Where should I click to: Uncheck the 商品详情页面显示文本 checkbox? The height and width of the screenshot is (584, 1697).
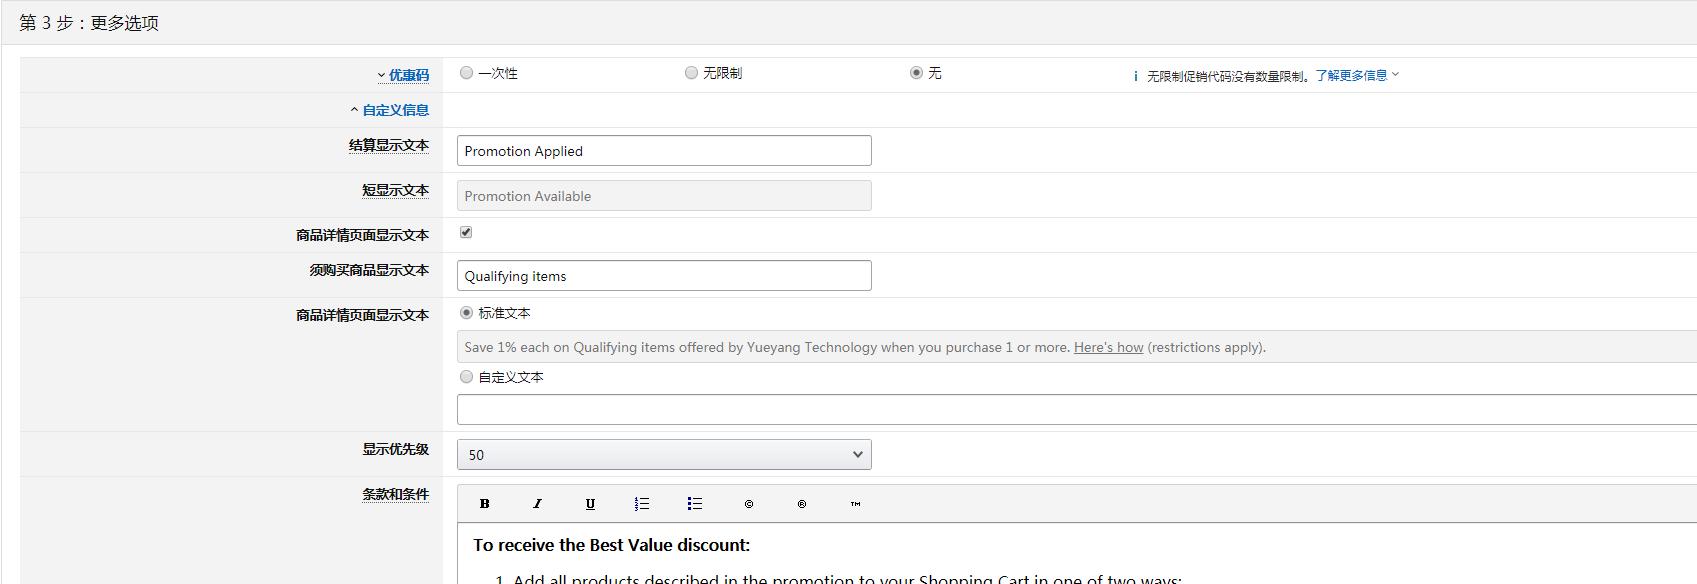click(x=466, y=232)
